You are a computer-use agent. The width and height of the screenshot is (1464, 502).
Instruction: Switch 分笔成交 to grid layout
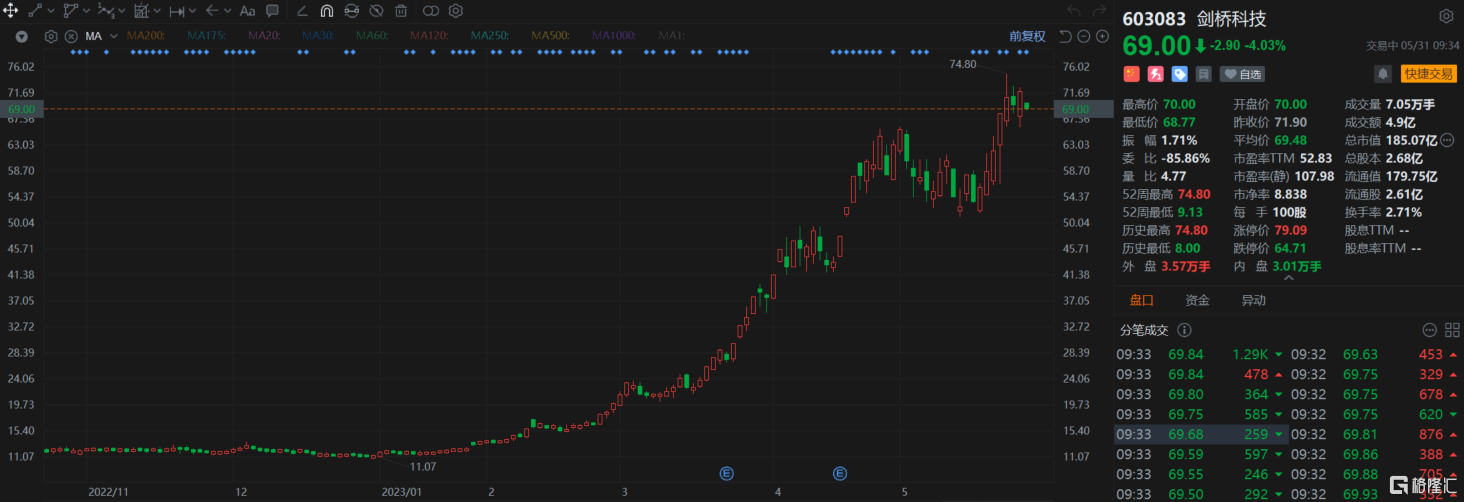[1451, 330]
